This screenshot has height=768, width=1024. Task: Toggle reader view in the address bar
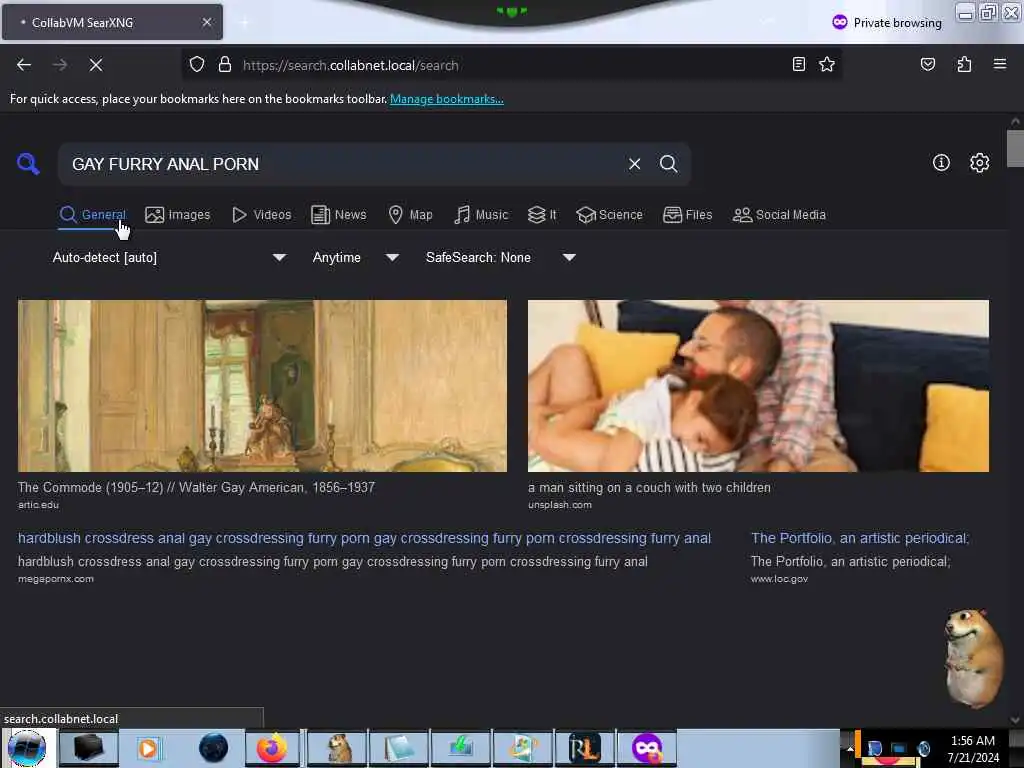(x=799, y=64)
